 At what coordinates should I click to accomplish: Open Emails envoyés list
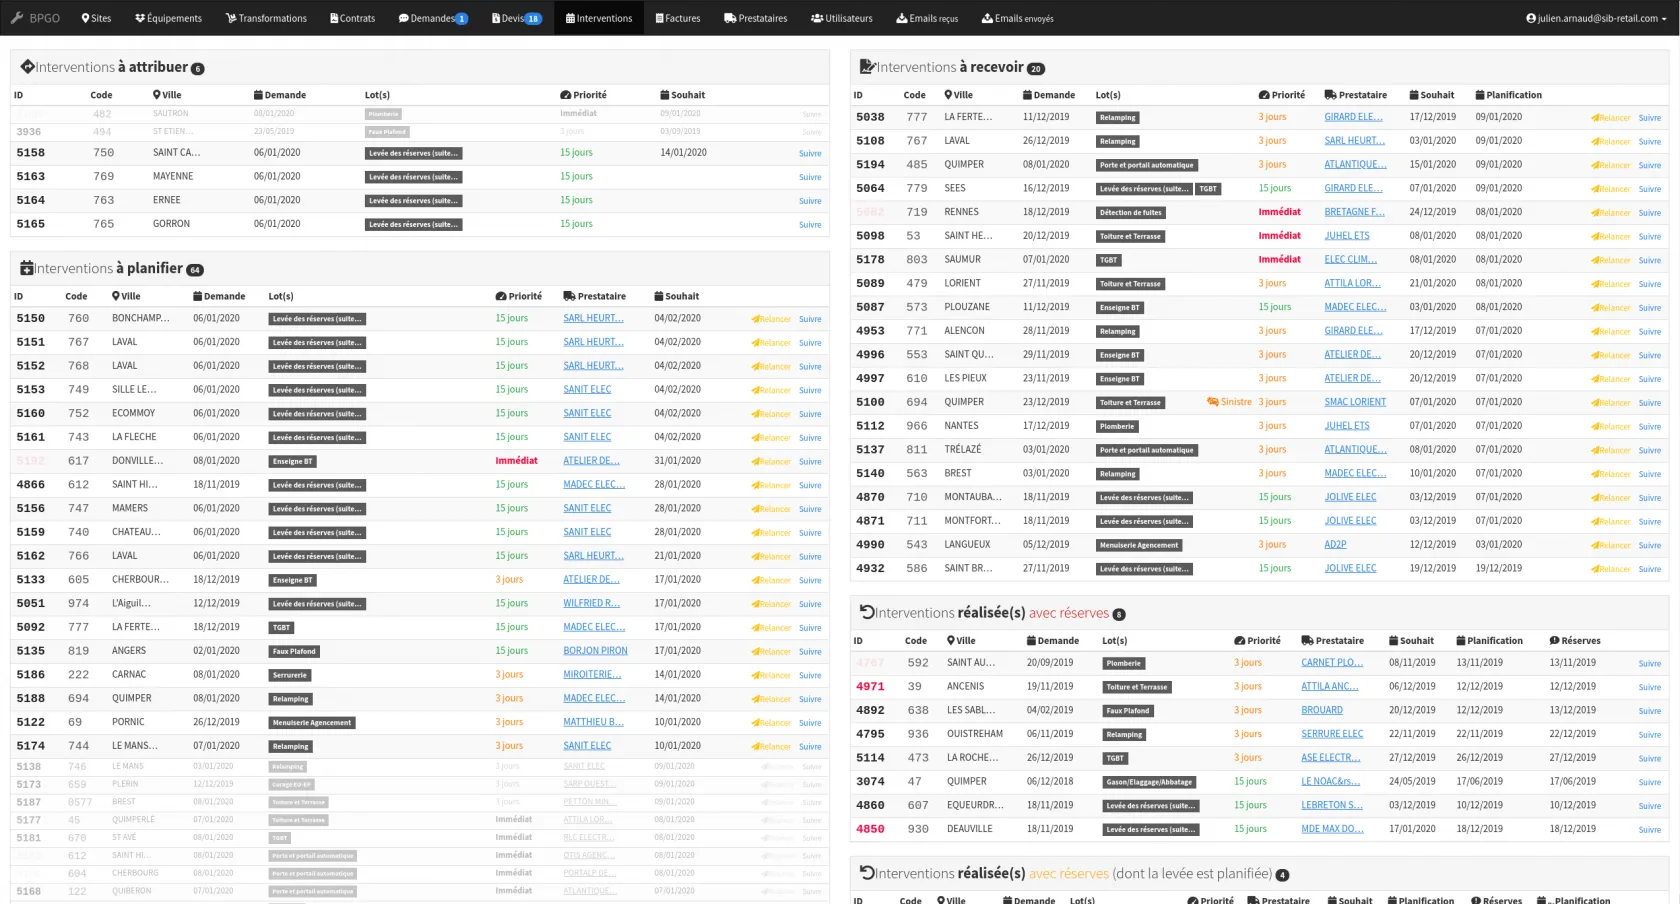click(1017, 18)
